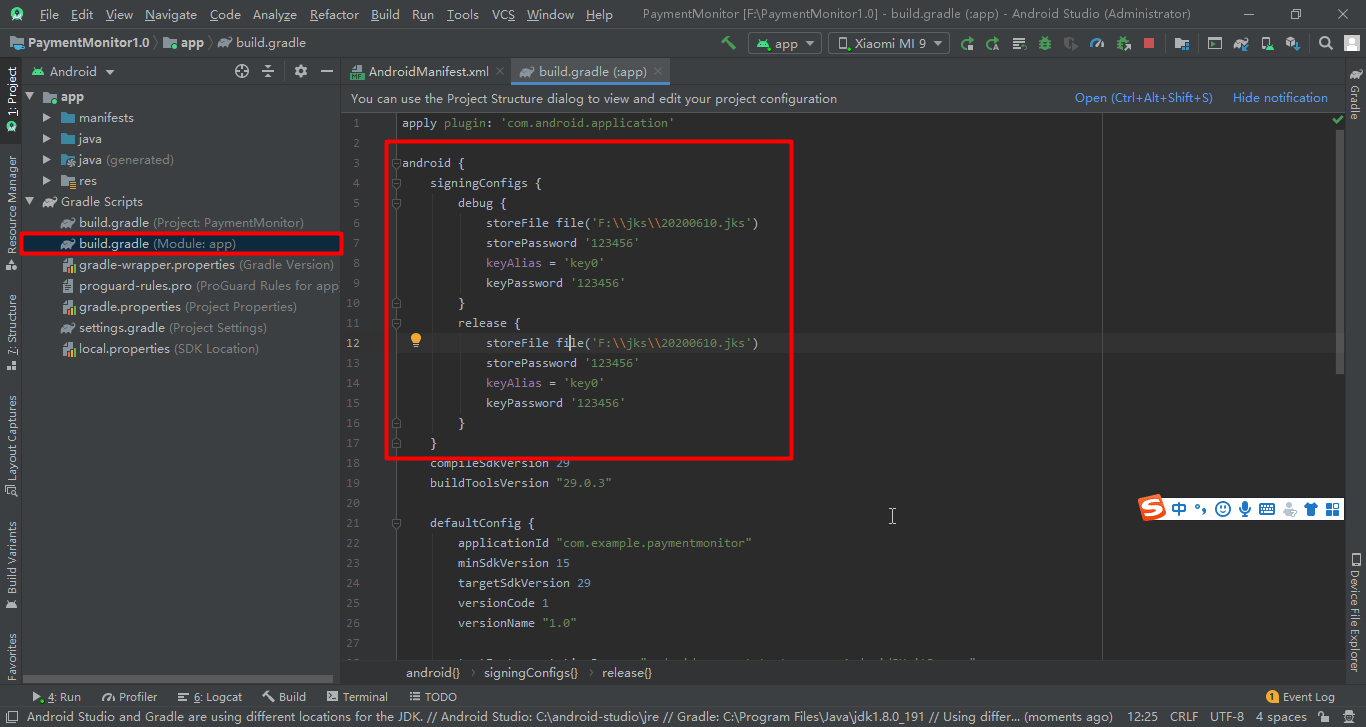Viewport: 1366px width, 727px height.
Task: Open the SDK Manager cube icon
Action: click(x=1293, y=43)
